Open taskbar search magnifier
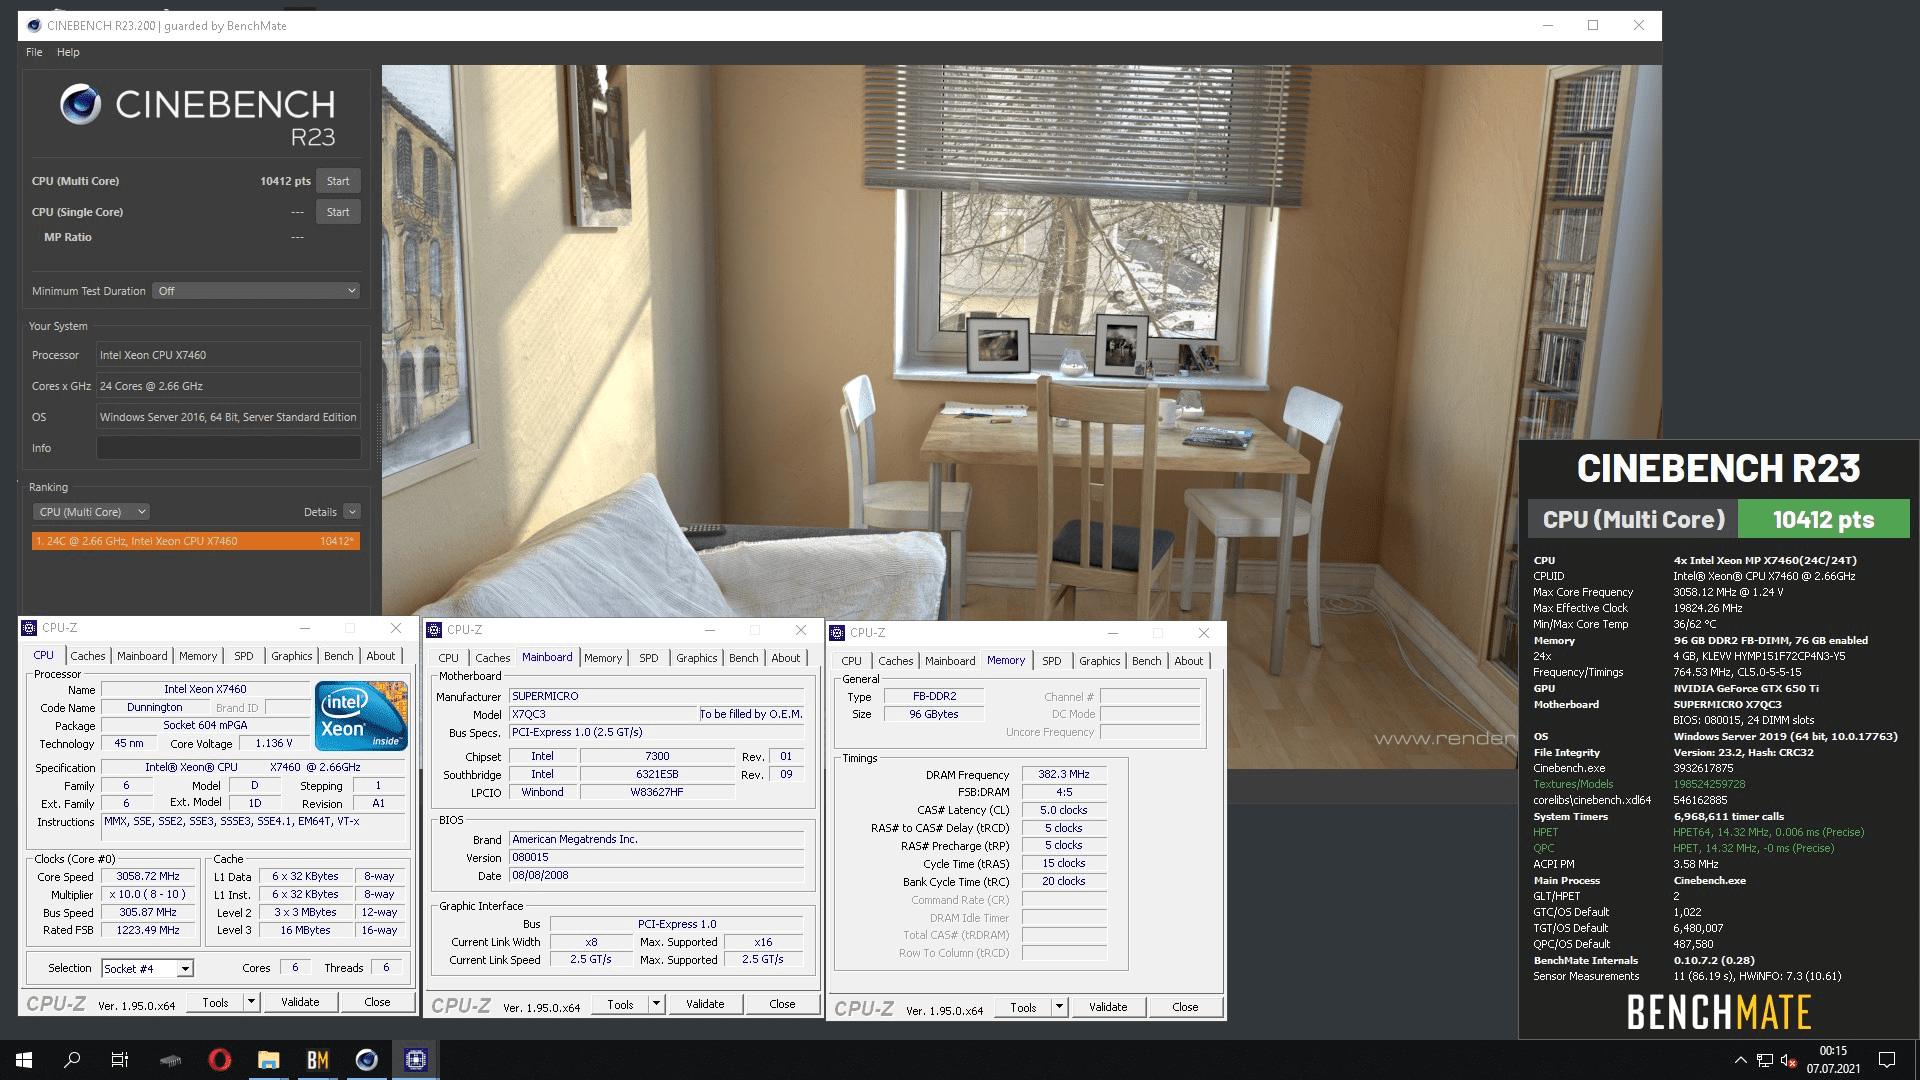The image size is (1920, 1080). (72, 1060)
